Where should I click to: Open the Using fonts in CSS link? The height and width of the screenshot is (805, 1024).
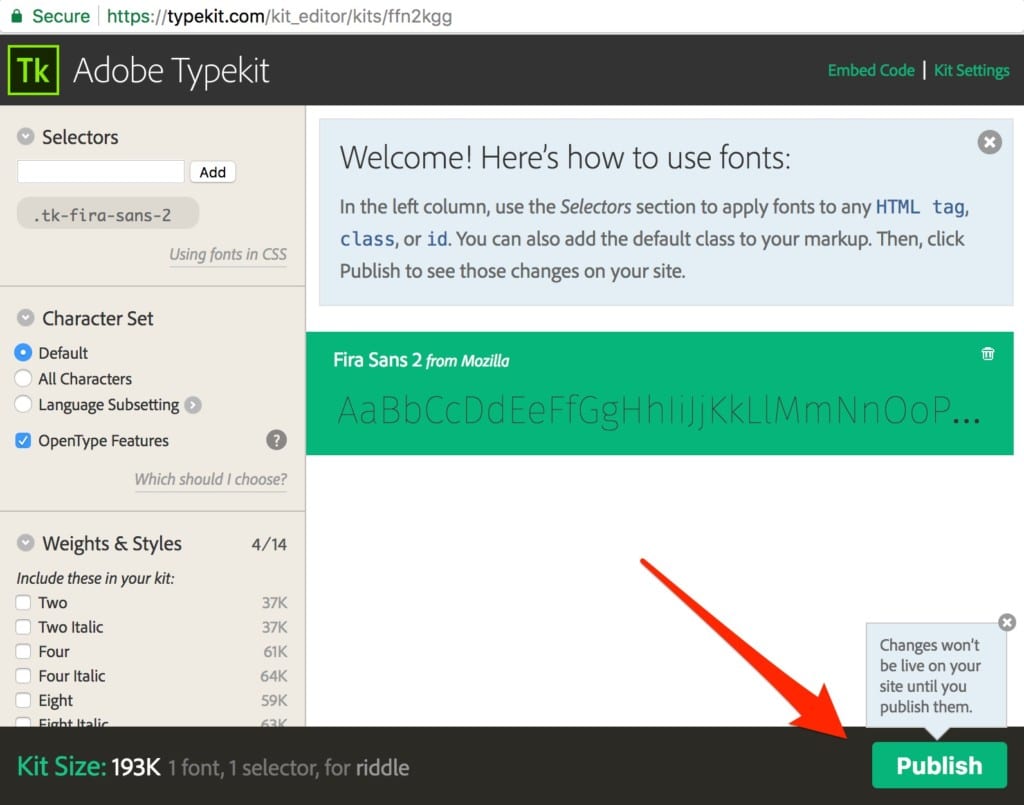[228, 254]
